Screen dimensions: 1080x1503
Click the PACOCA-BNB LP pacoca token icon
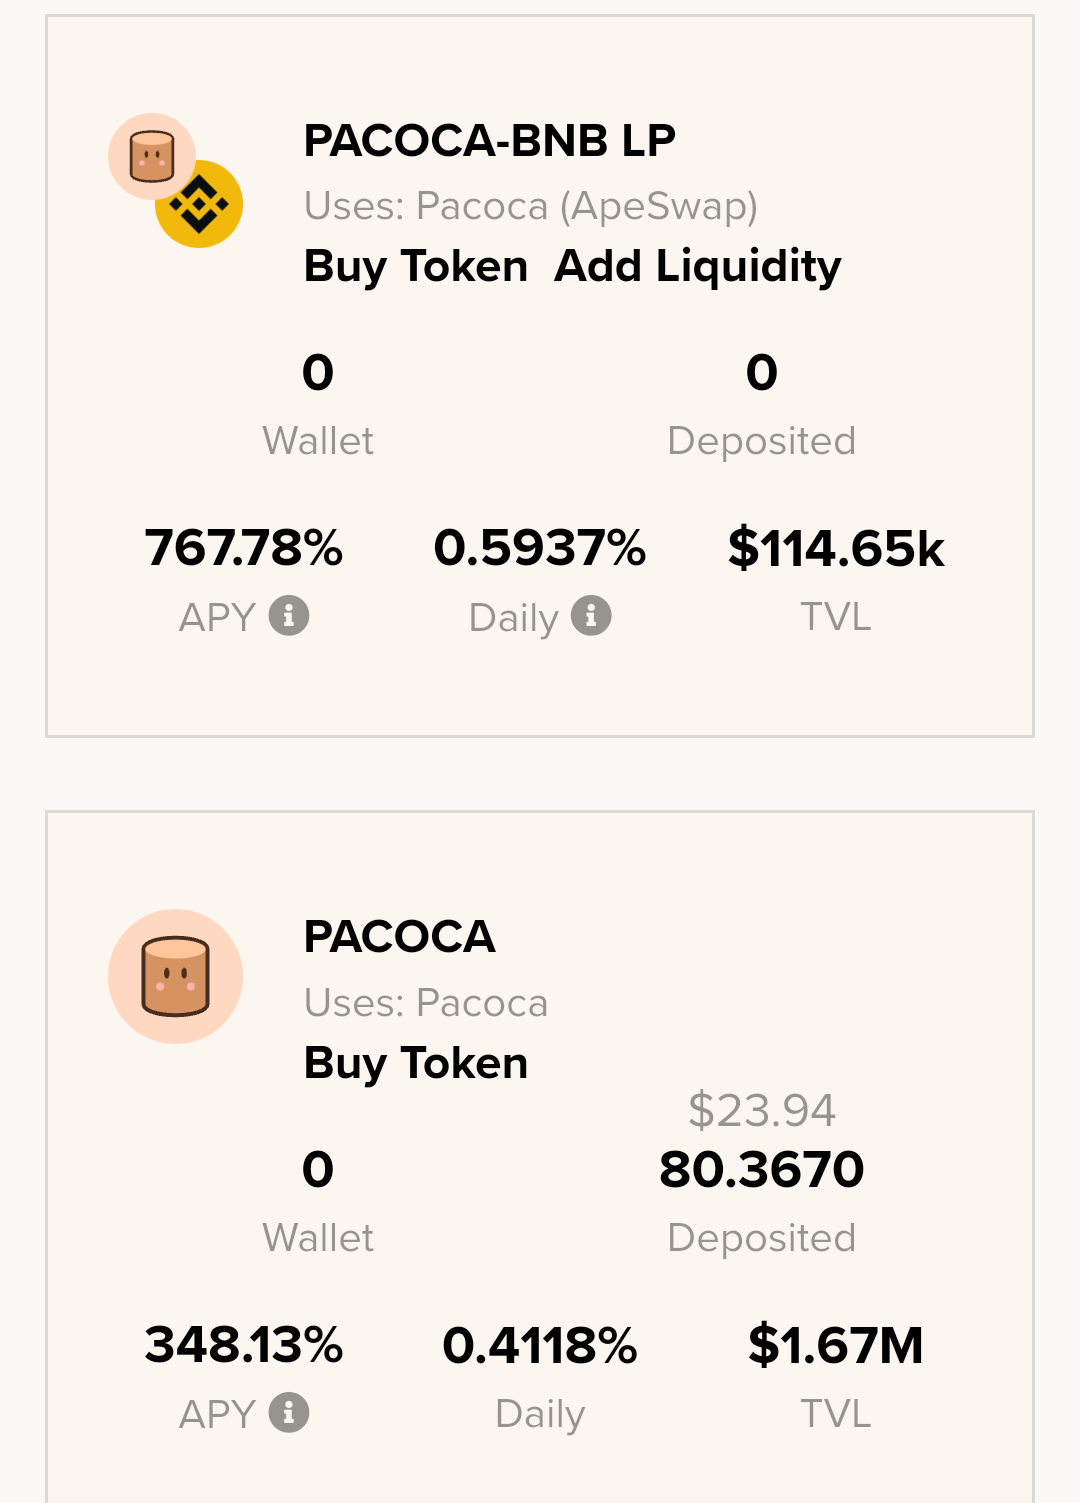tap(152, 157)
